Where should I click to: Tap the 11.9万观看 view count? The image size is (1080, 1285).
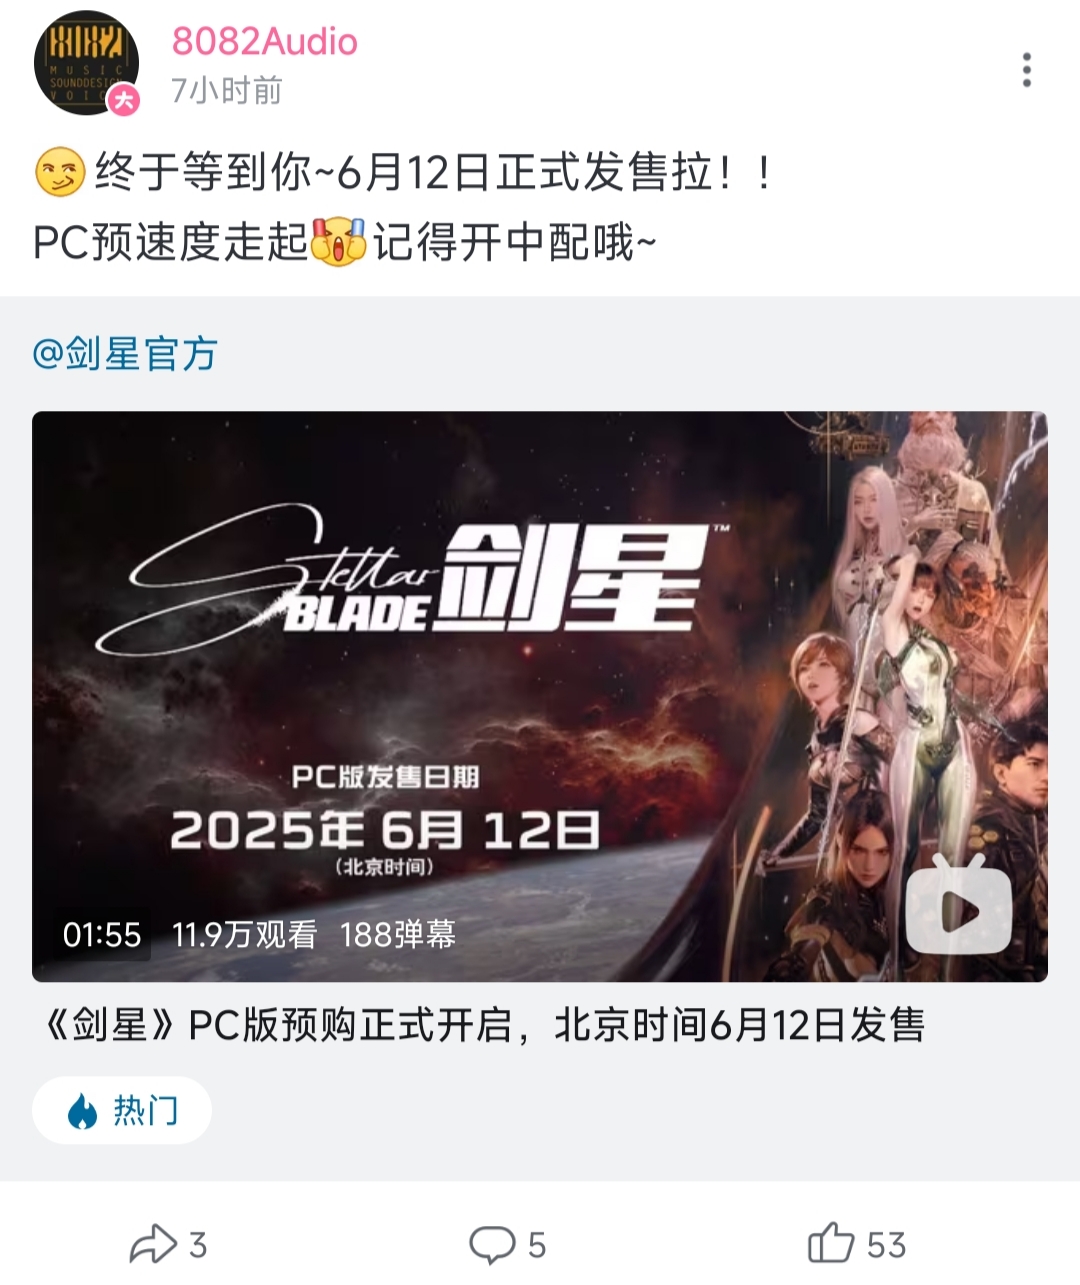click(x=245, y=934)
